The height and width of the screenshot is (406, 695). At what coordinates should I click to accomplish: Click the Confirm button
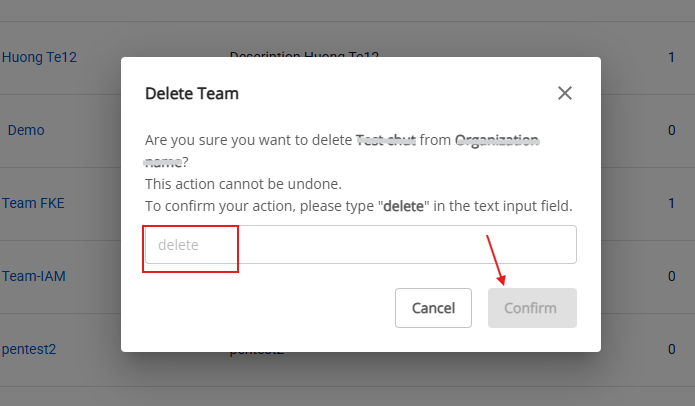(532, 308)
